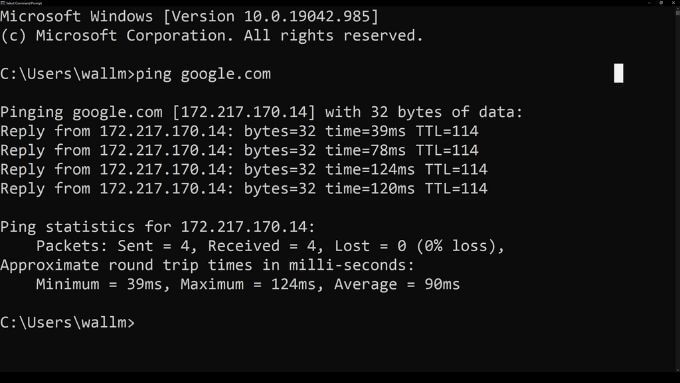The width and height of the screenshot is (680, 383).
Task: Click the final C:\Users\wallm prompt
Action: 68,322
